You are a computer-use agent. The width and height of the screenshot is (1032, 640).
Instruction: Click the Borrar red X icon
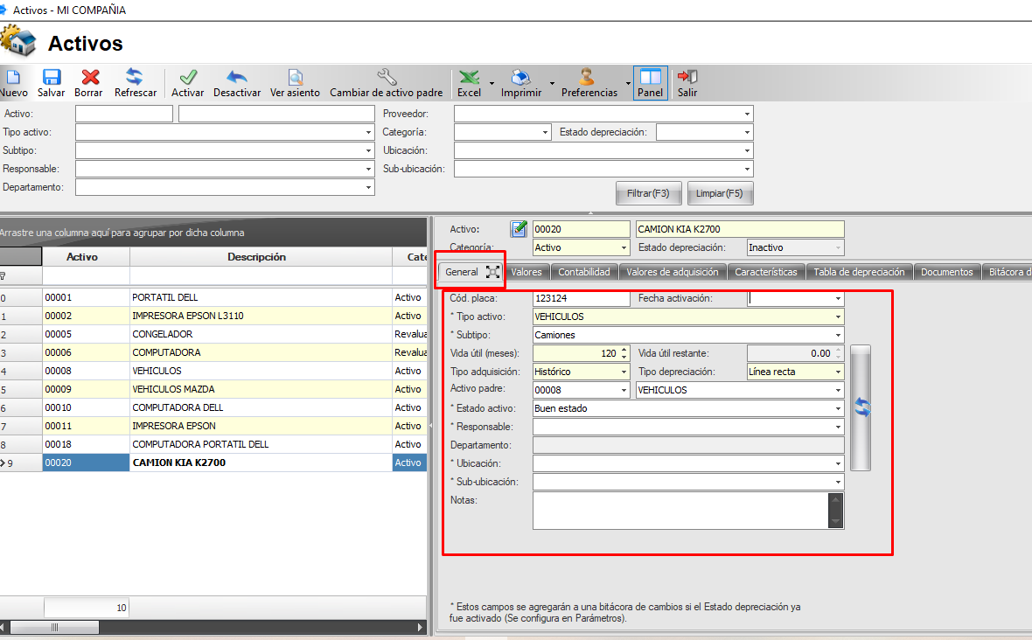point(89,78)
